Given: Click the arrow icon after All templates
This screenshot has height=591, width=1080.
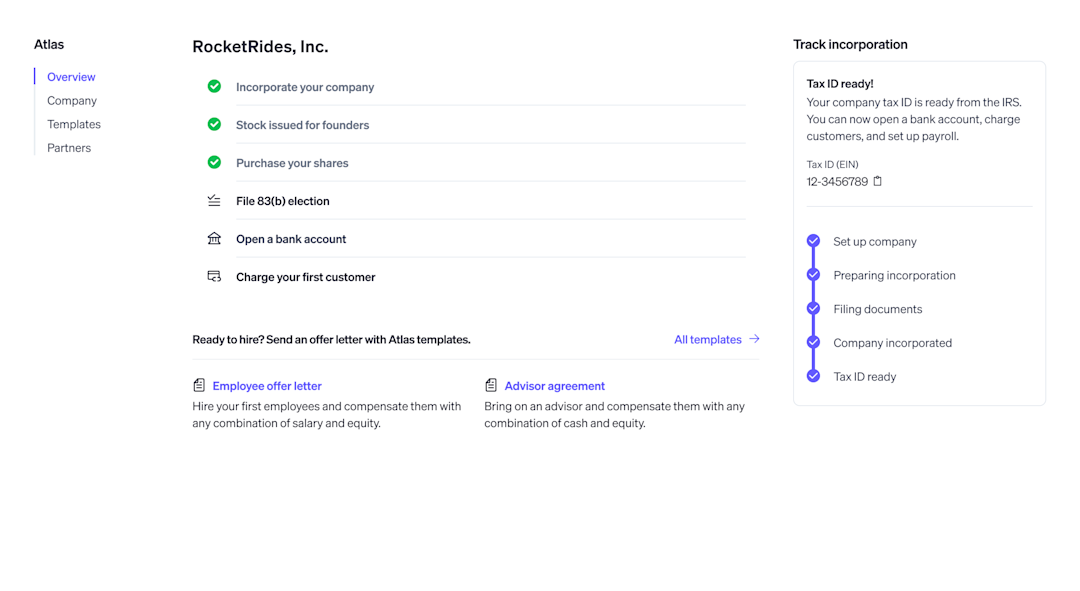Looking at the screenshot, I should point(753,339).
